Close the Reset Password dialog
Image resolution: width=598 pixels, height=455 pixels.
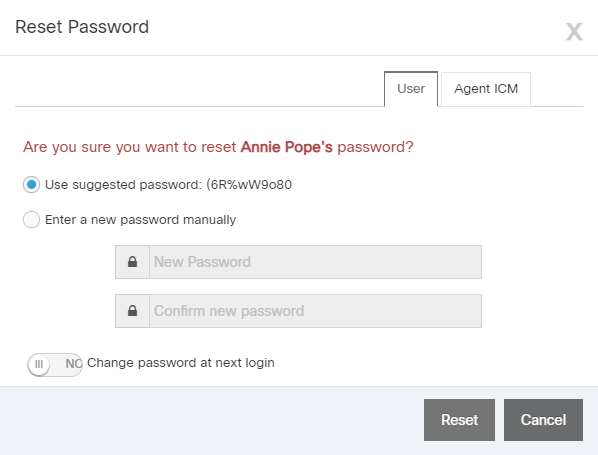point(574,32)
